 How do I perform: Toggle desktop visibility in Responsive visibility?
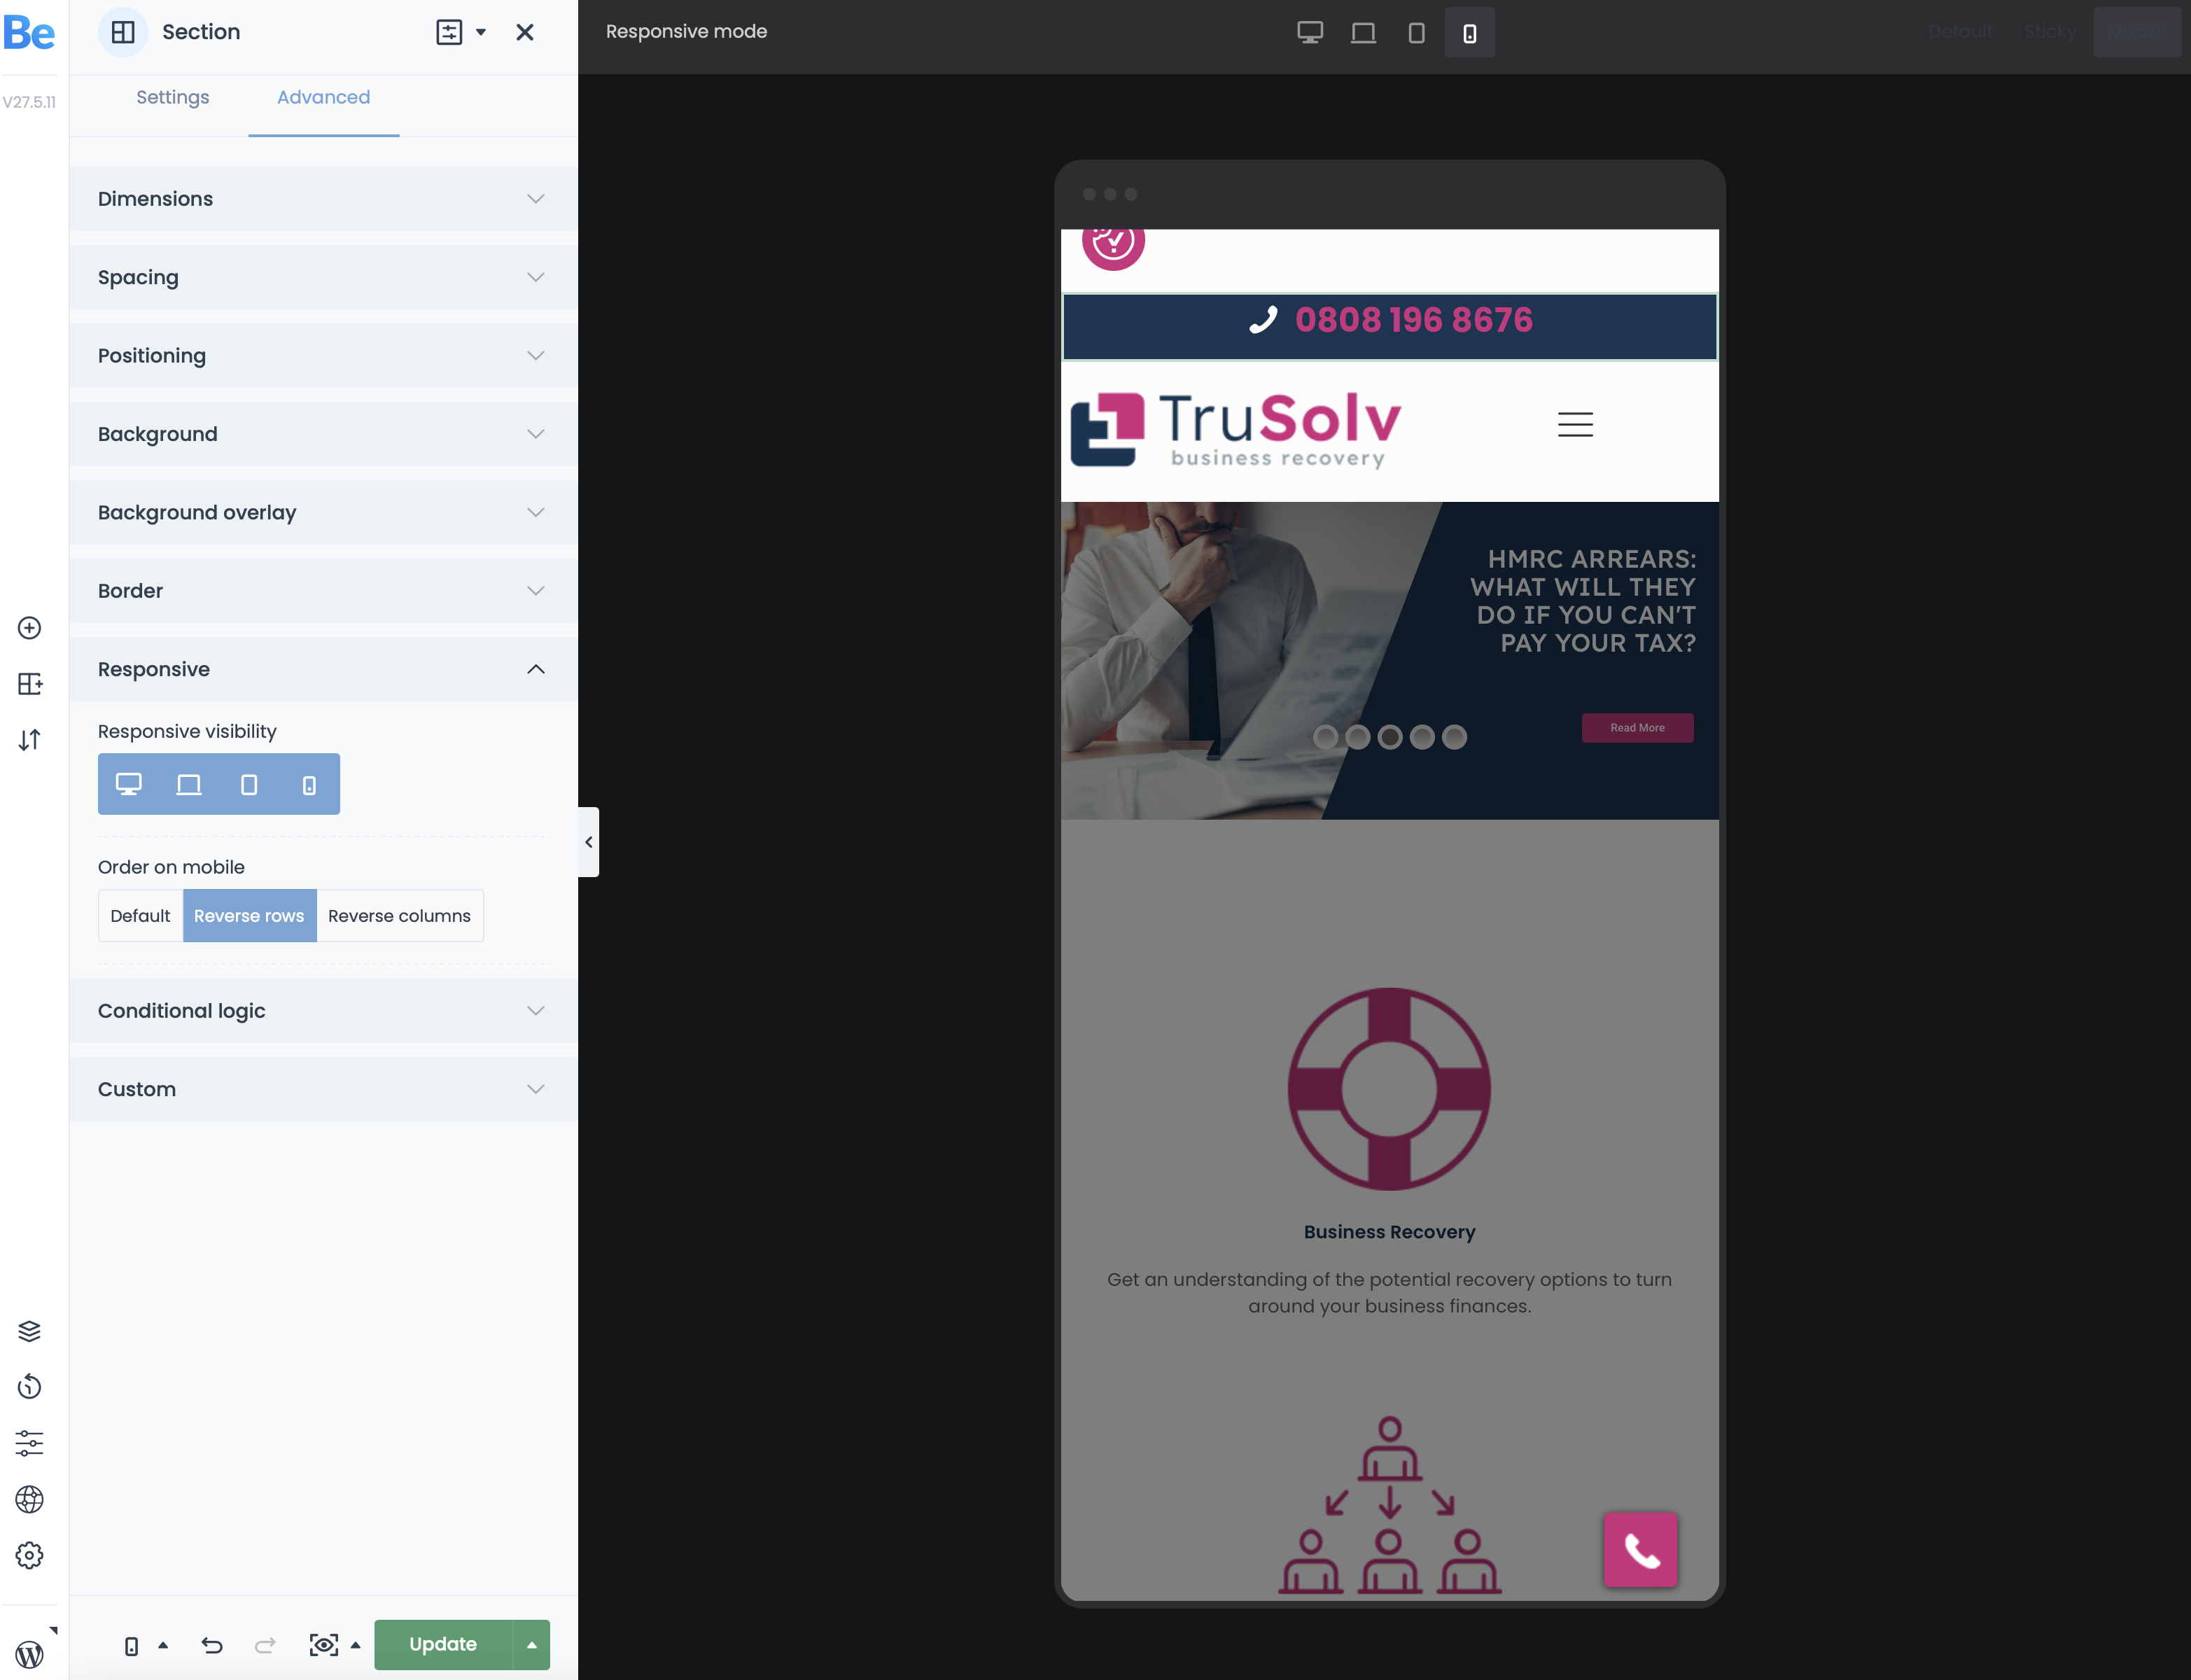pyautogui.click(x=129, y=783)
